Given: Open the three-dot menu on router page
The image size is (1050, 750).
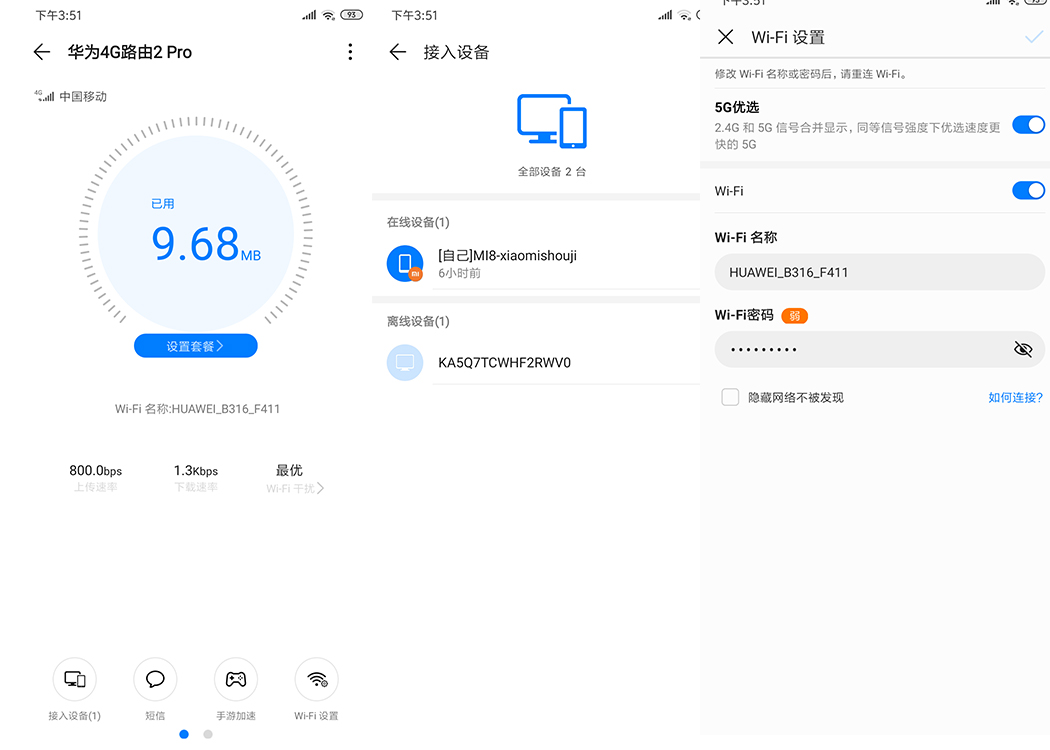Looking at the screenshot, I should point(350,51).
